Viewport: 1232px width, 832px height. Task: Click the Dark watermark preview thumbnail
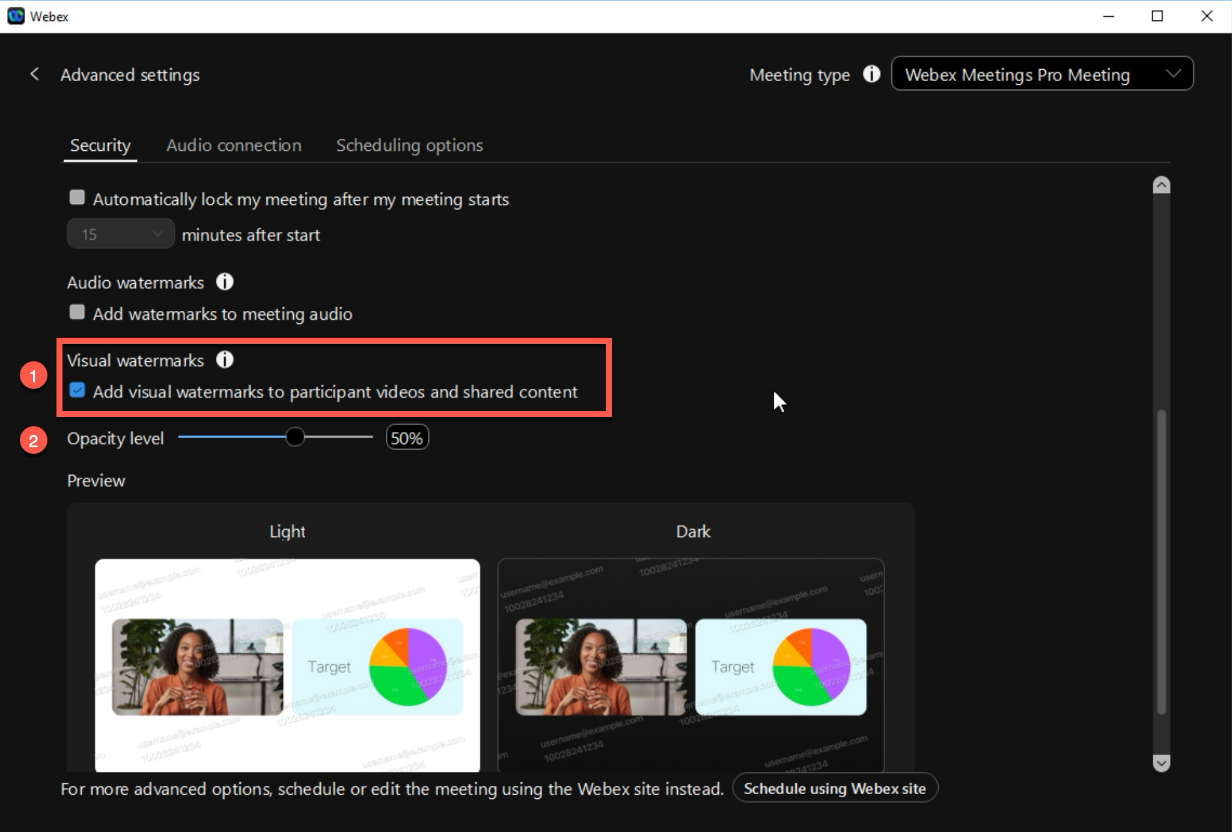click(691, 665)
